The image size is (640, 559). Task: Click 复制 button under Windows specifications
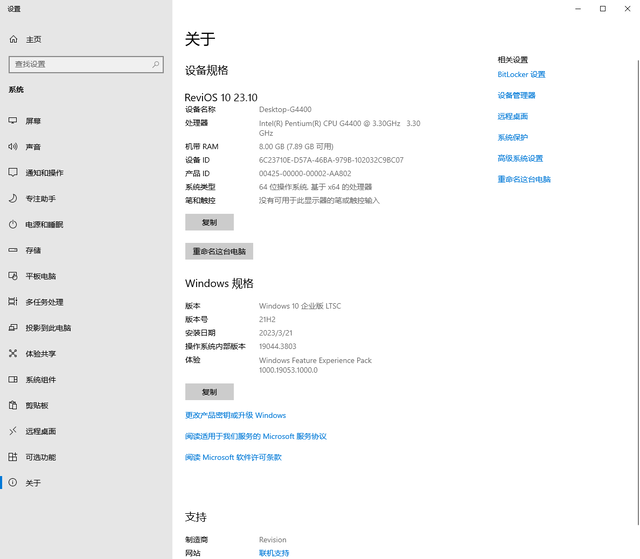tap(209, 392)
